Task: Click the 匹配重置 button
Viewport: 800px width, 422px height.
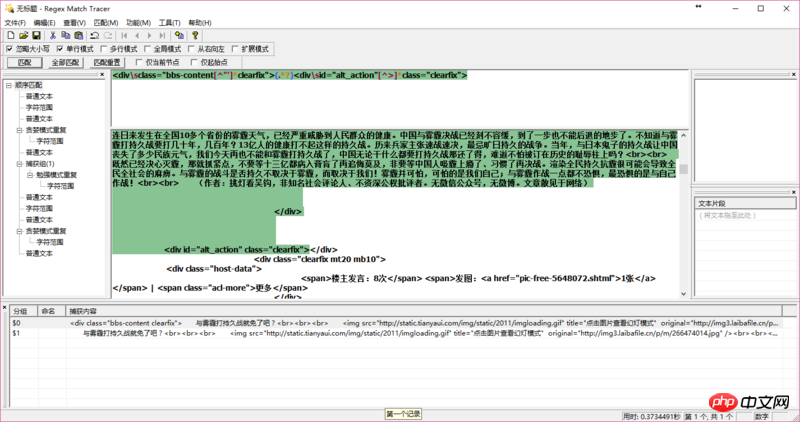Action: (x=107, y=62)
